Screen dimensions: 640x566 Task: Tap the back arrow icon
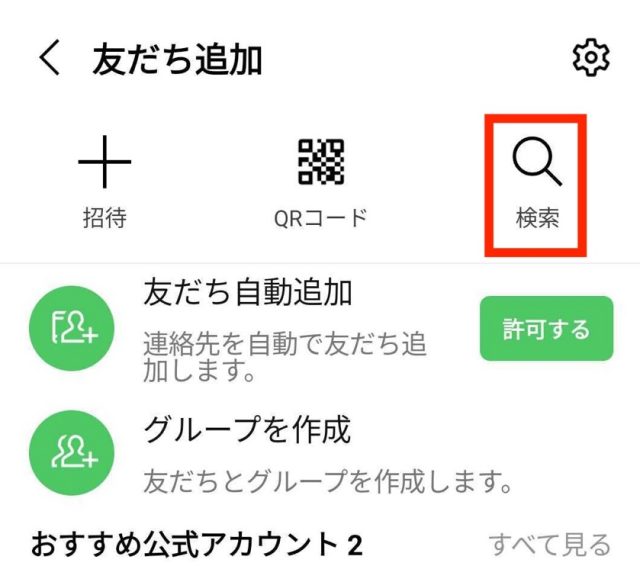pyautogui.click(x=50, y=58)
